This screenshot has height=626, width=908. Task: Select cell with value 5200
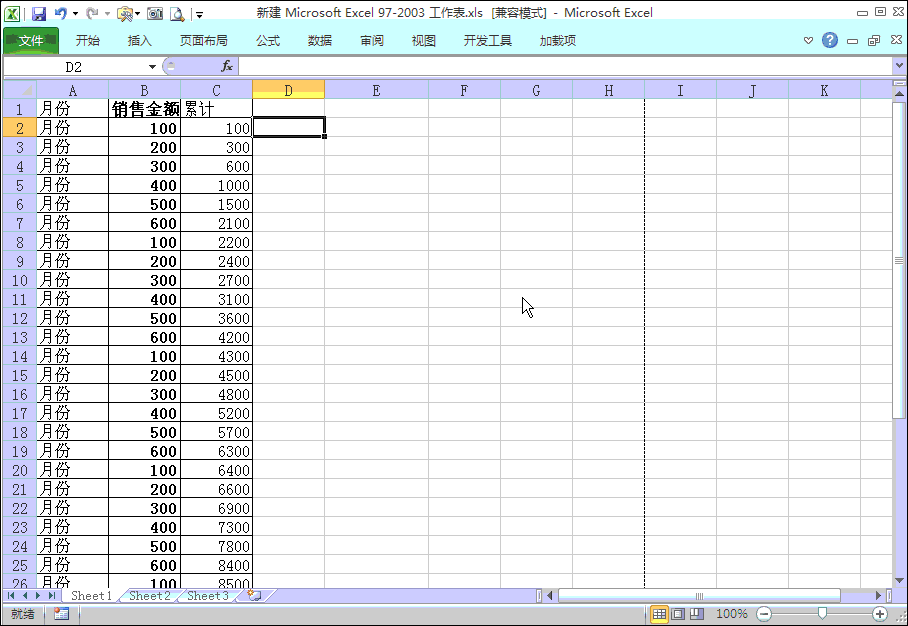pos(217,413)
